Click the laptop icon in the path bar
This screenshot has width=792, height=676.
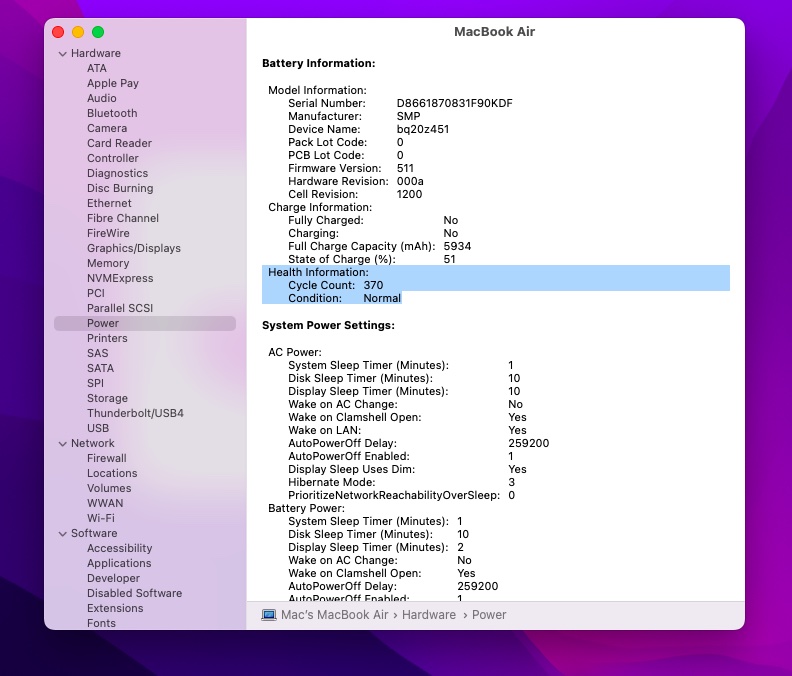tap(269, 615)
